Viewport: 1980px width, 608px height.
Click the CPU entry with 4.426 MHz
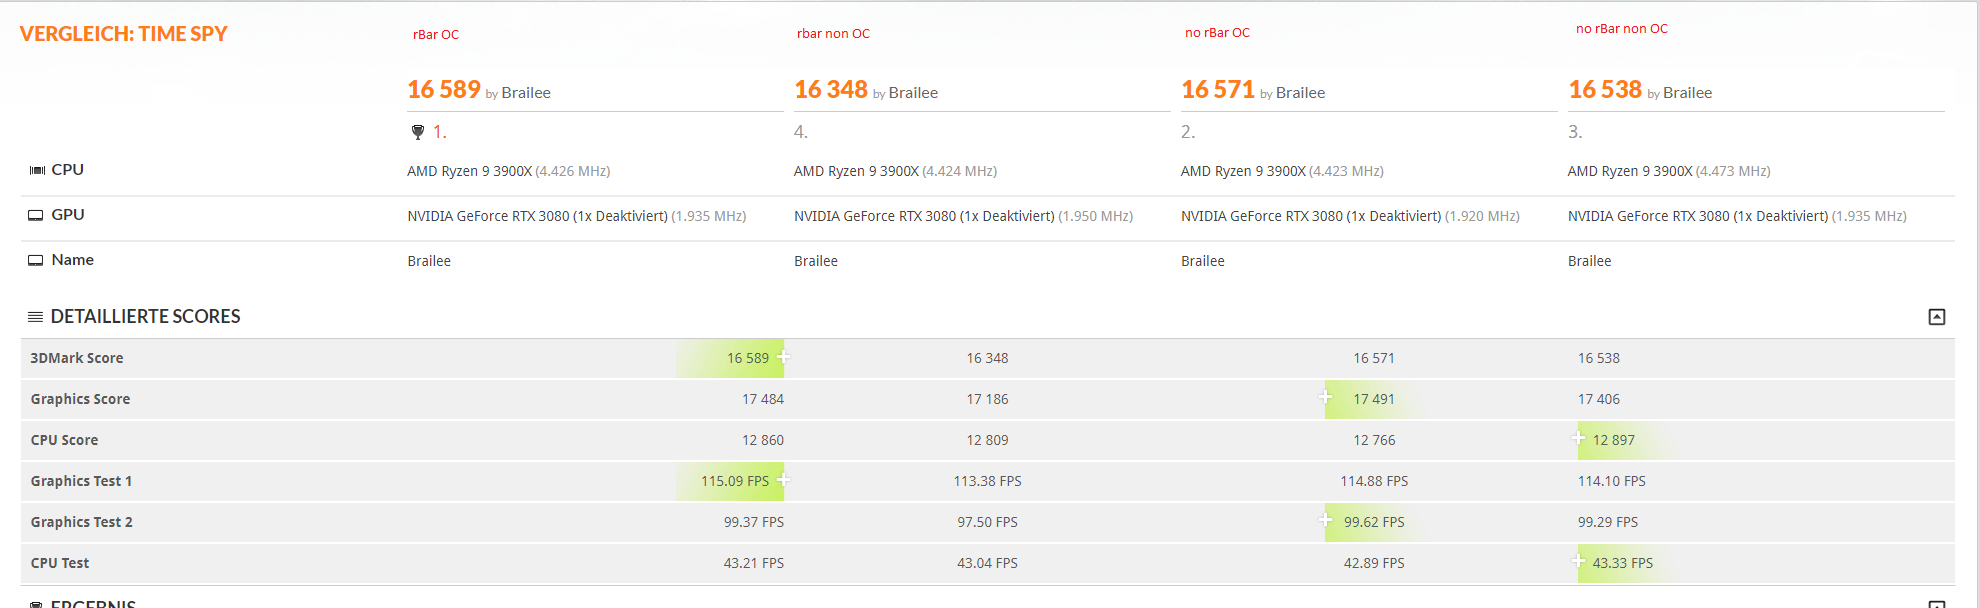[x=508, y=171]
